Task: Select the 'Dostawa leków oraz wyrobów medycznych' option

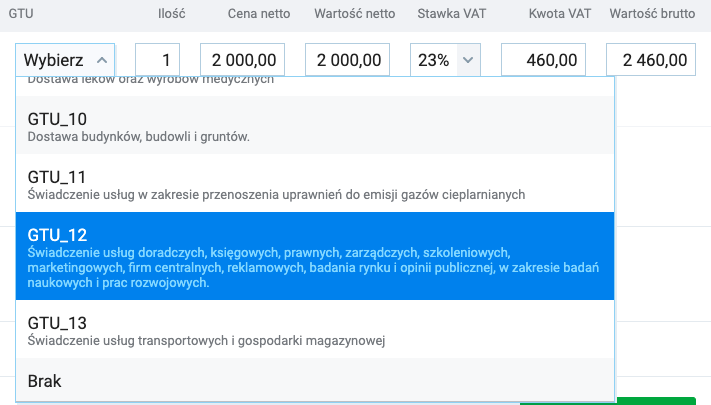Action: coord(315,86)
